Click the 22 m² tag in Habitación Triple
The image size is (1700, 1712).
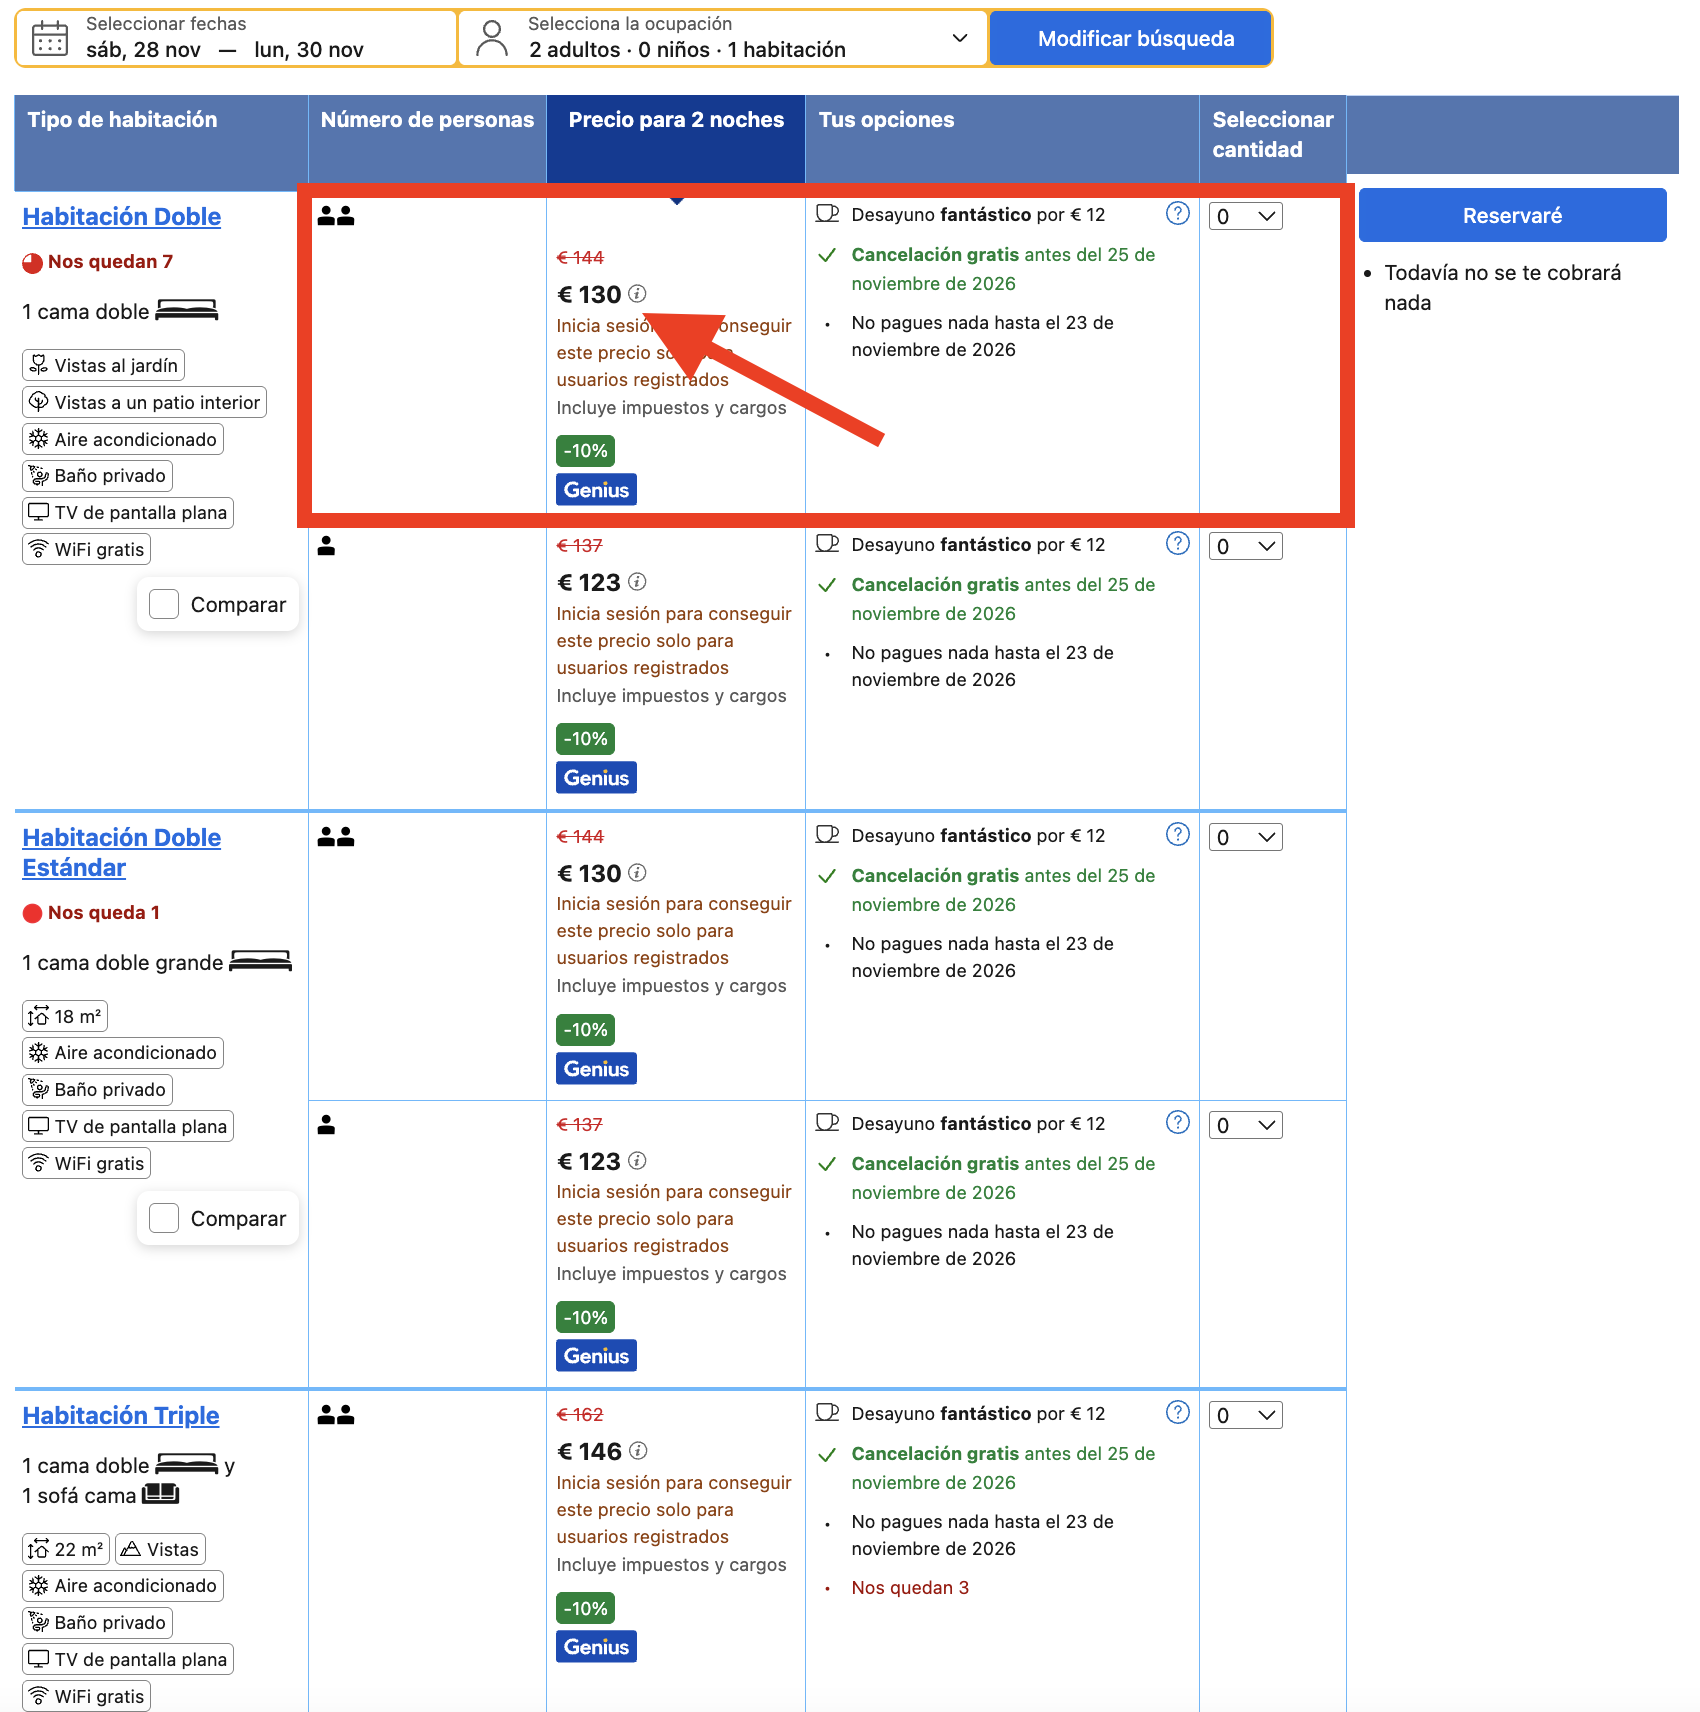[66, 1549]
